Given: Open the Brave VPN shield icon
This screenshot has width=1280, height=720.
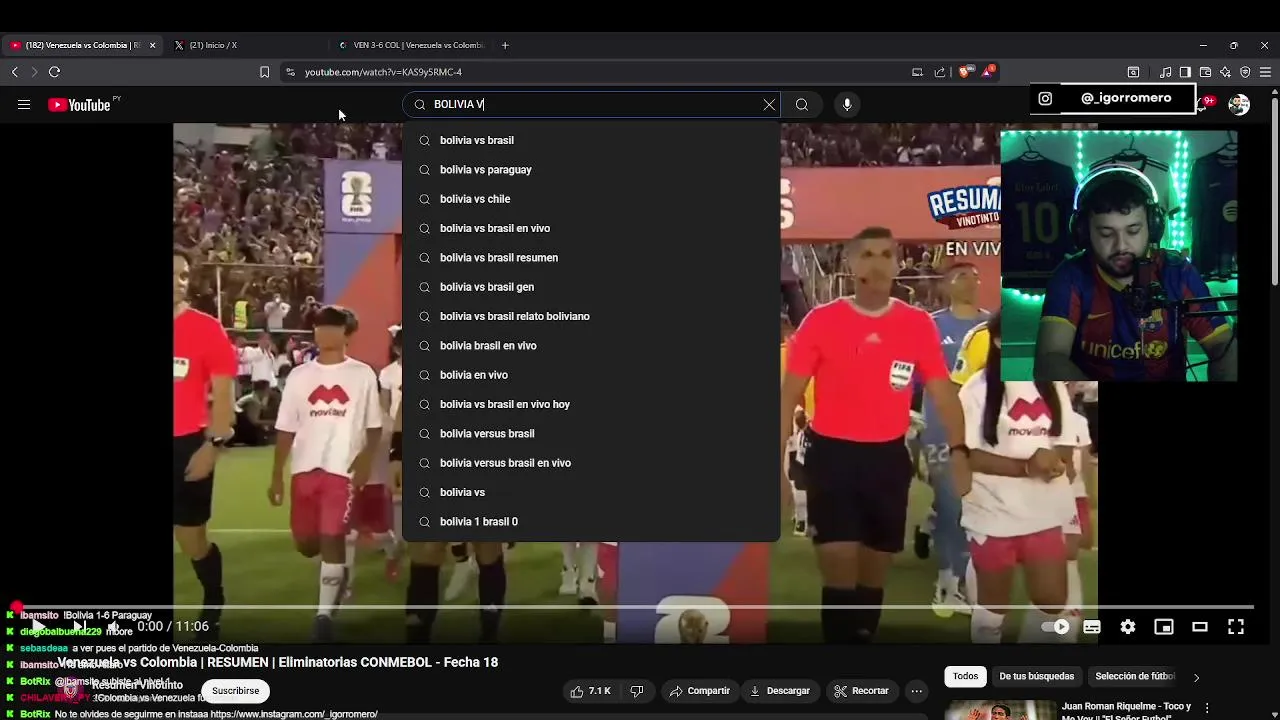Looking at the screenshot, I should point(1245,72).
